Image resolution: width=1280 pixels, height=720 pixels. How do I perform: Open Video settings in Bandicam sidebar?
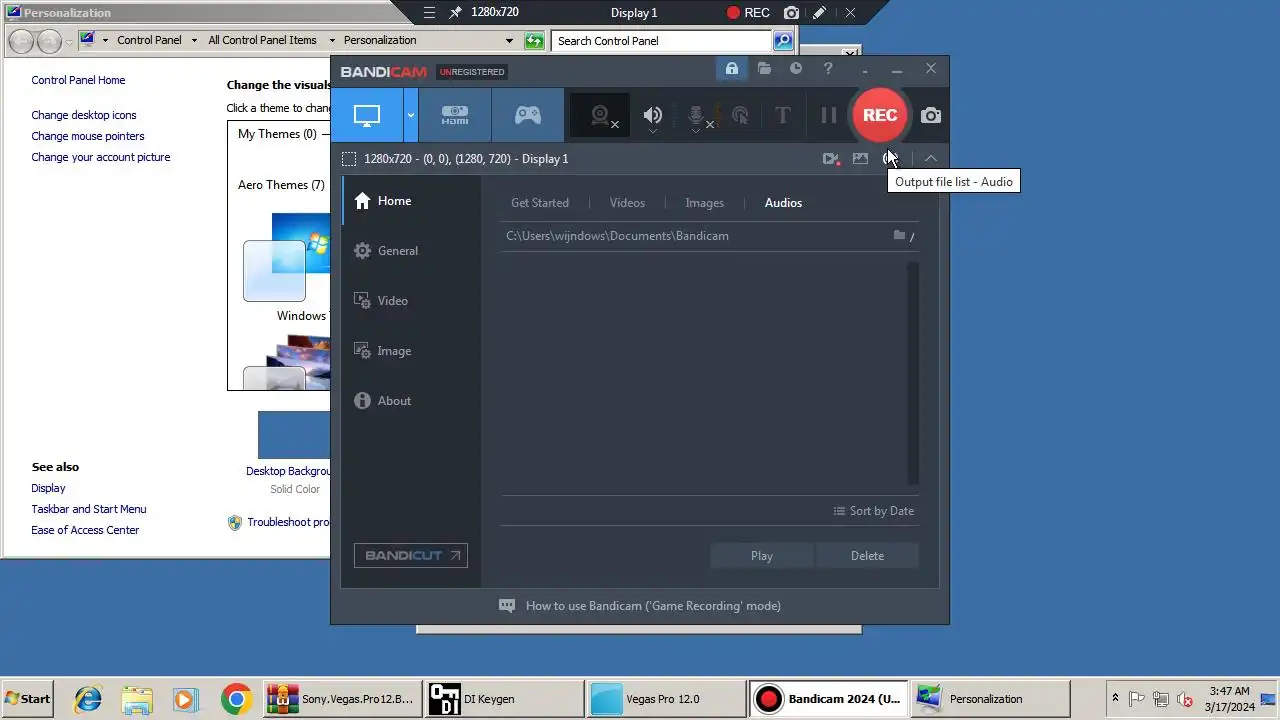pos(411,301)
